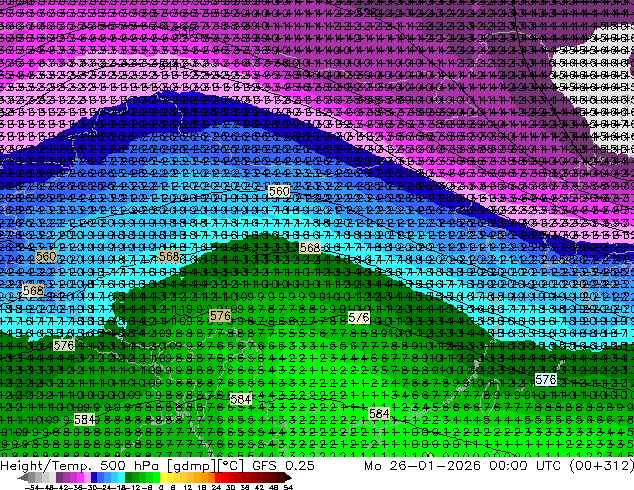Click the '(00+312)' forecast hour text

click(602, 466)
